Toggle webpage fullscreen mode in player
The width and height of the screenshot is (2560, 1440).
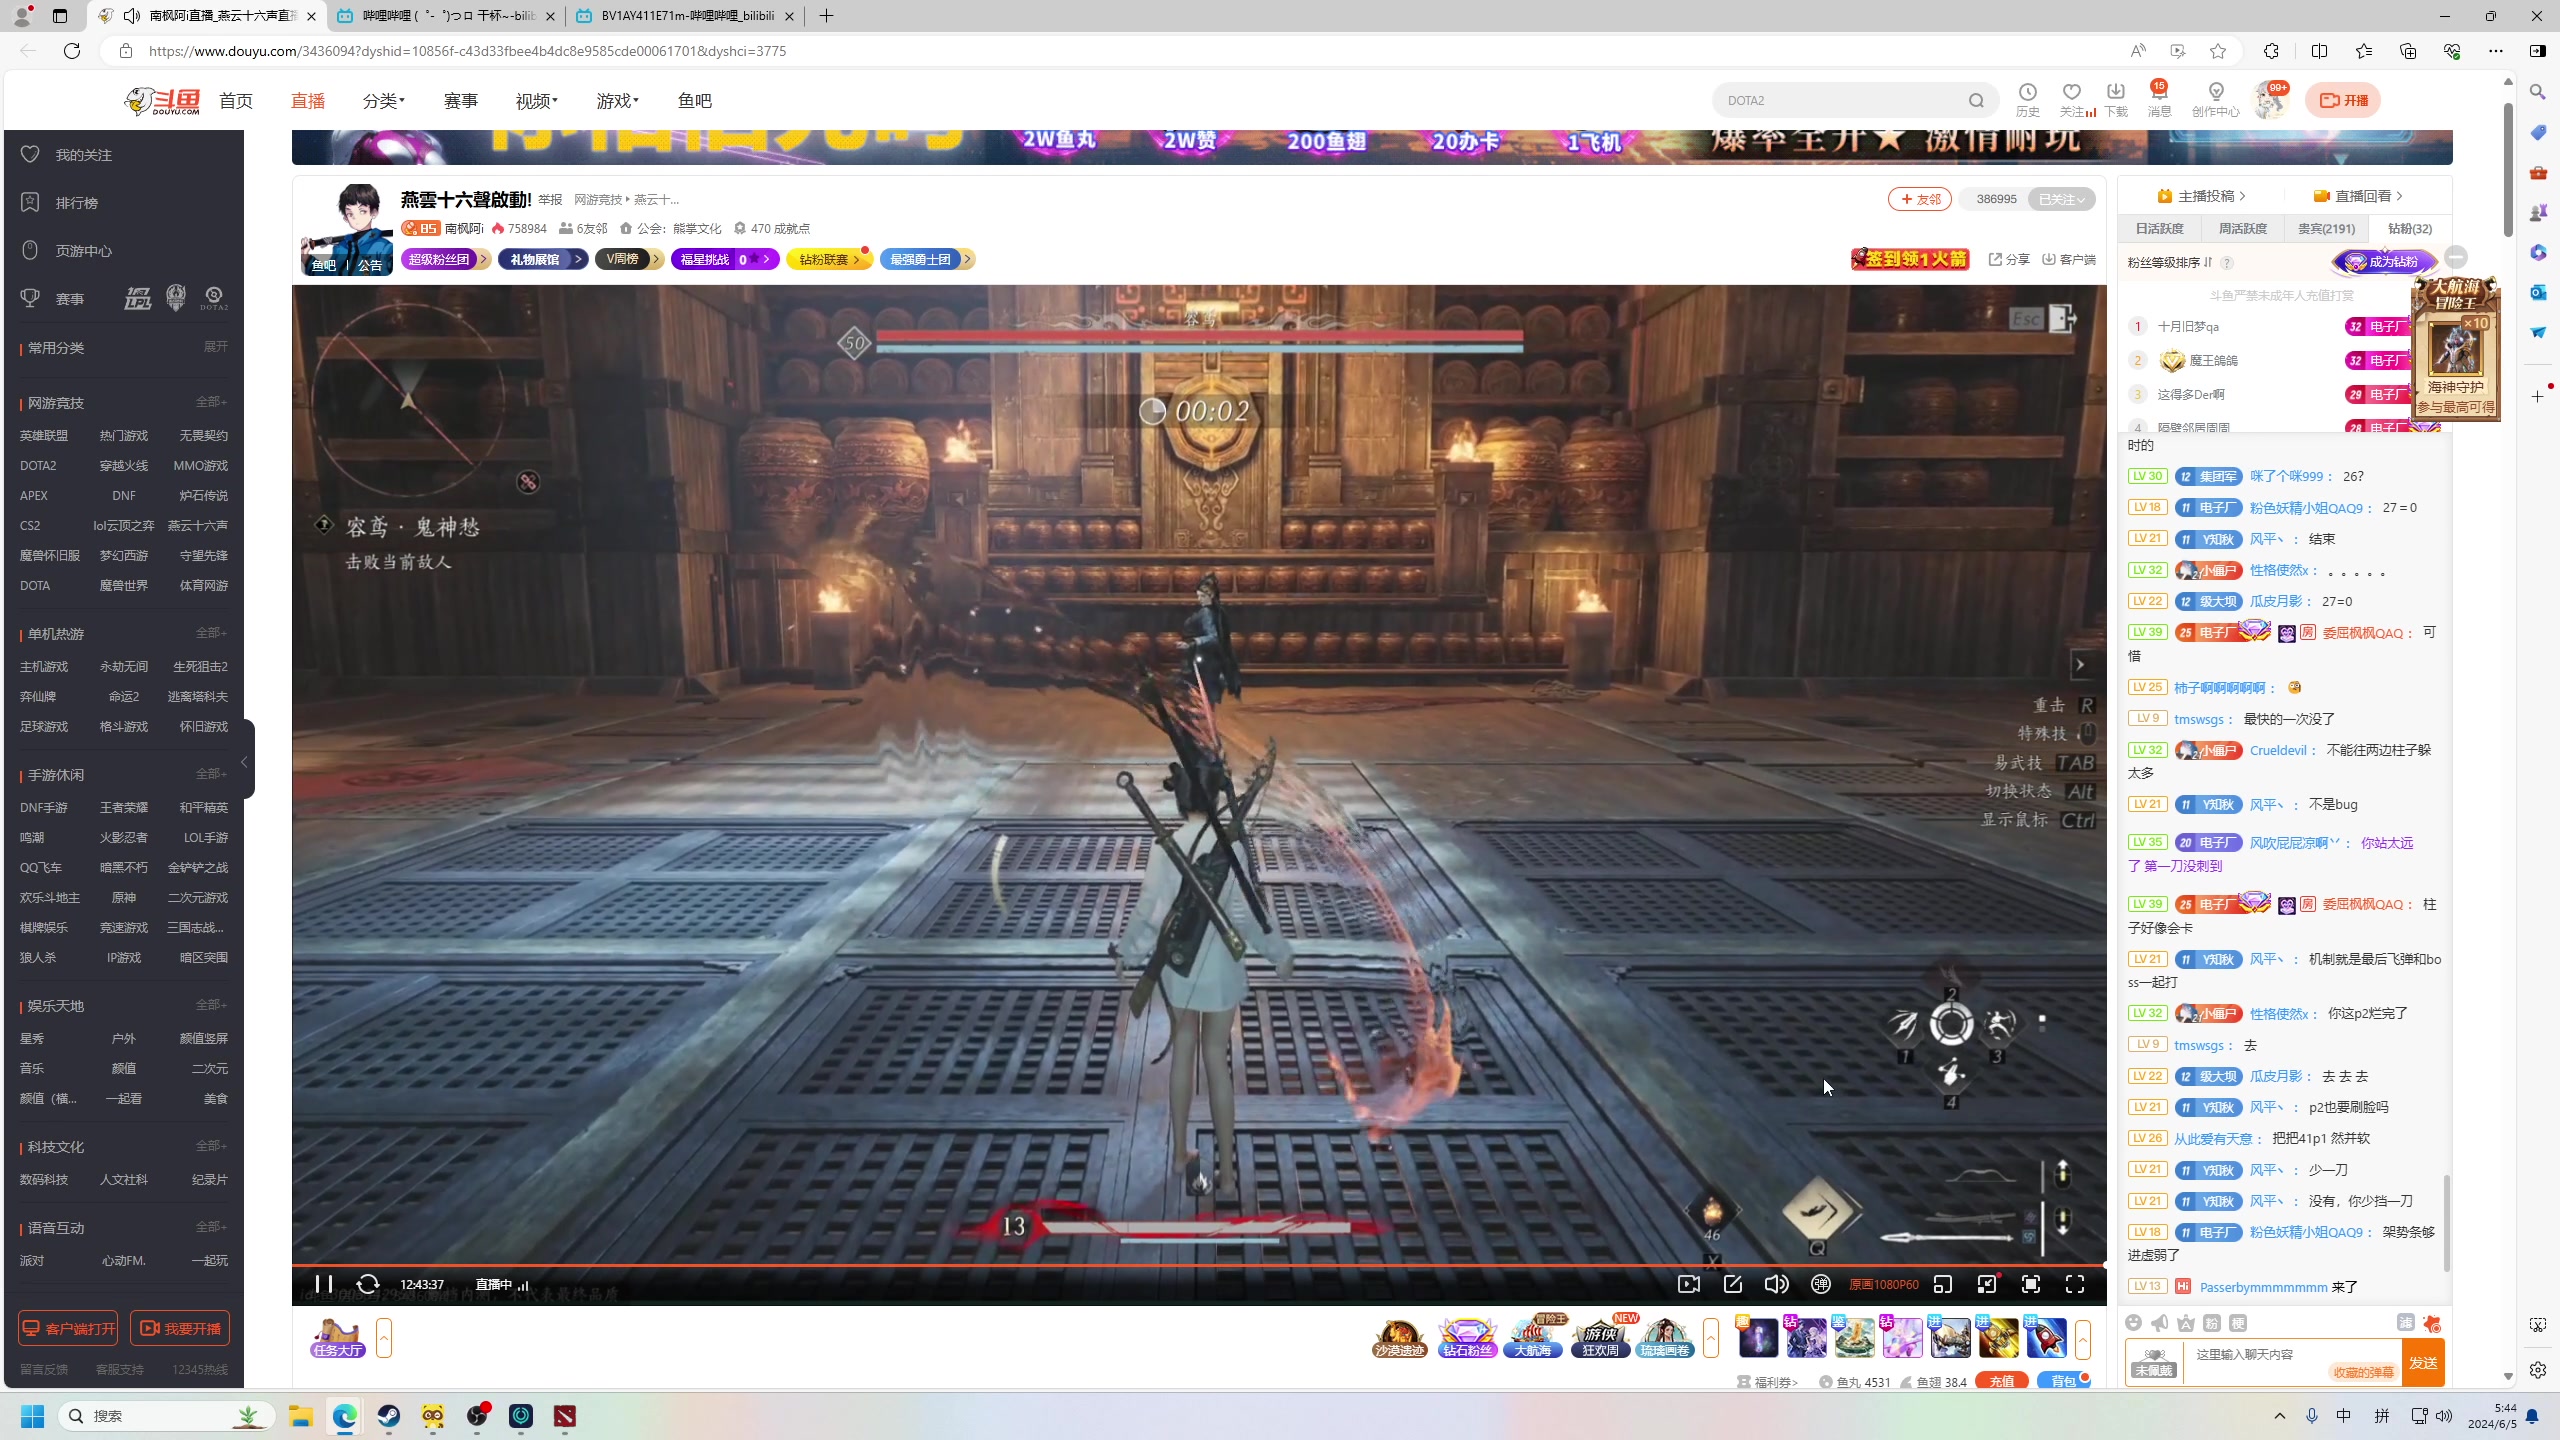(2031, 1284)
